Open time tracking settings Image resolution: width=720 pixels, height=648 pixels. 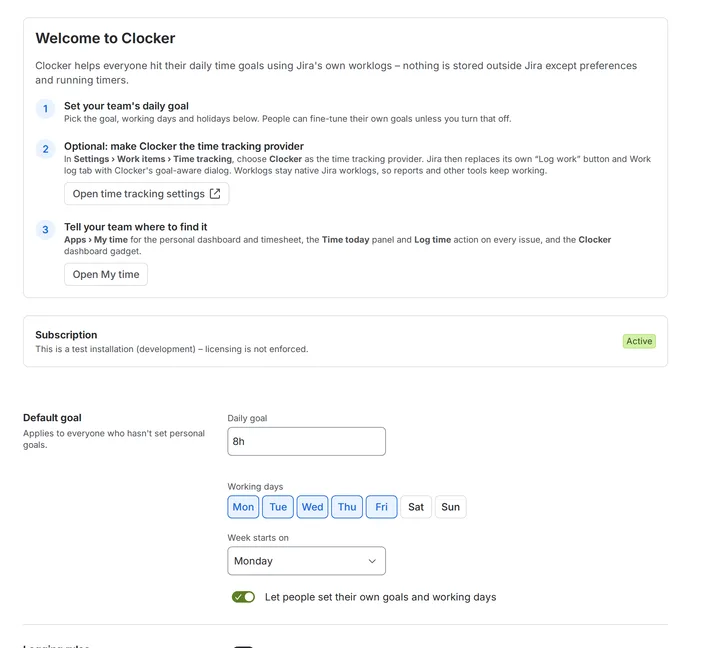[146, 193]
